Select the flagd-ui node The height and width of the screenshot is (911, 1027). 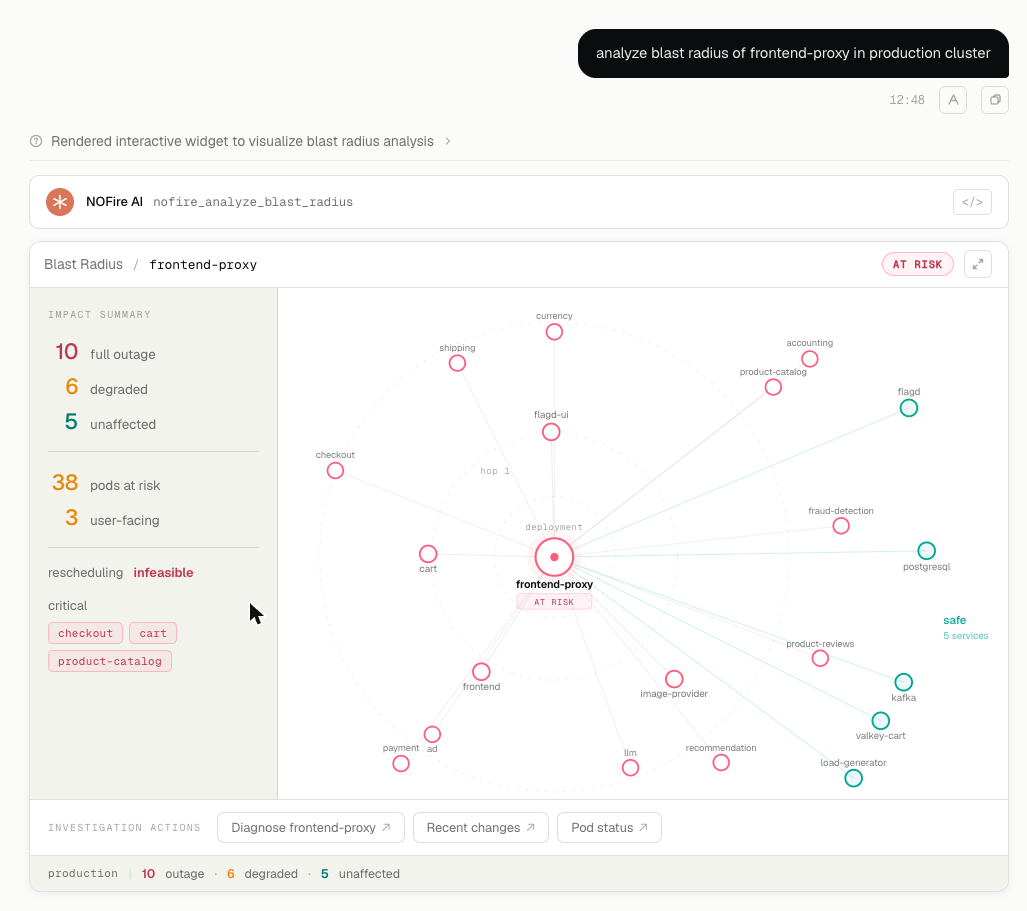(x=551, y=432)
